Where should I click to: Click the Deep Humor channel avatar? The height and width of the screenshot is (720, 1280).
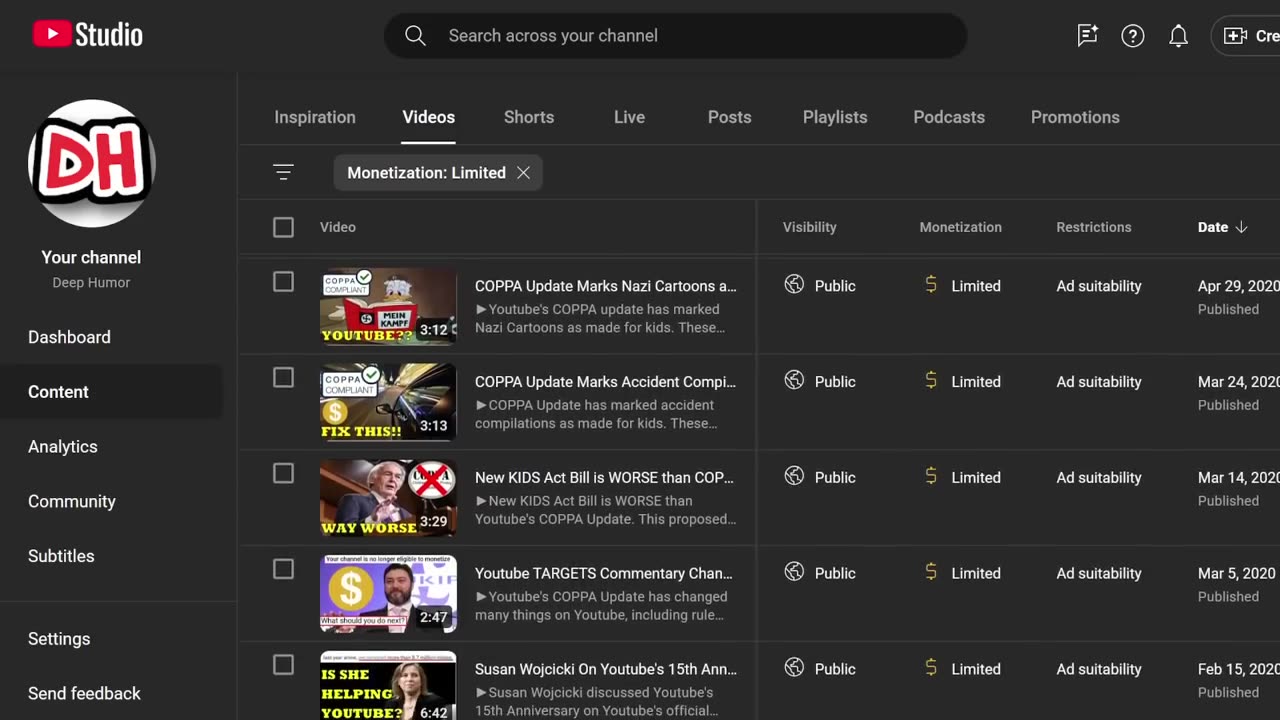(91, 163)
